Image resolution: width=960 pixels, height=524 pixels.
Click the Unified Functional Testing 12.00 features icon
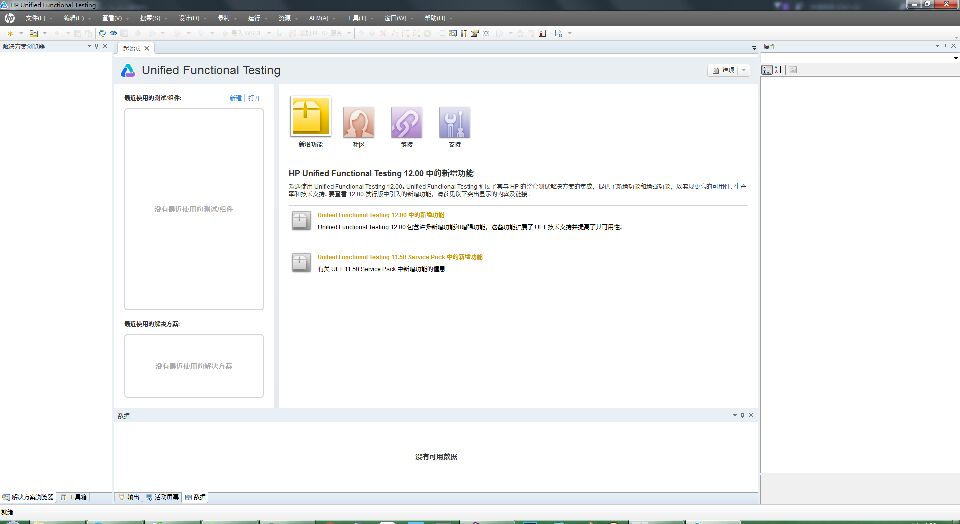point(300,221)
